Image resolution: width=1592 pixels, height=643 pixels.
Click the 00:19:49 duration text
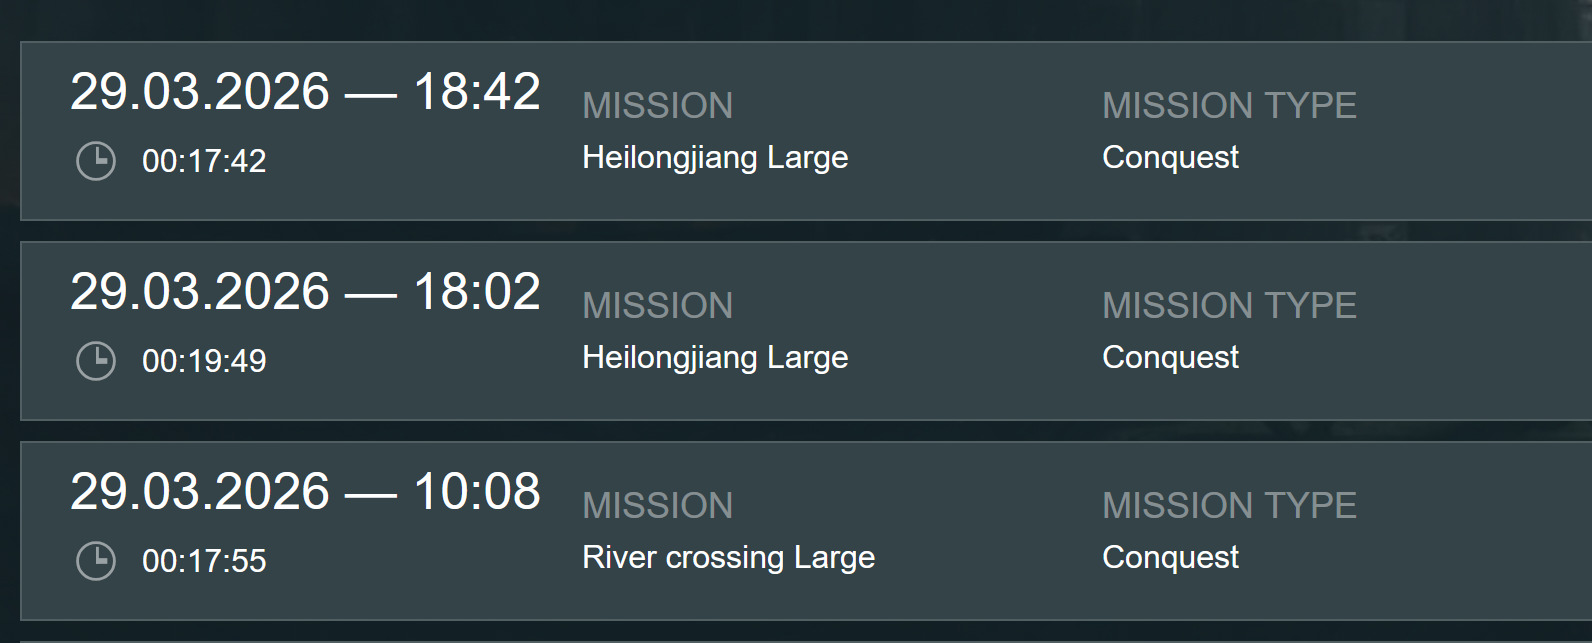(204, 361)
